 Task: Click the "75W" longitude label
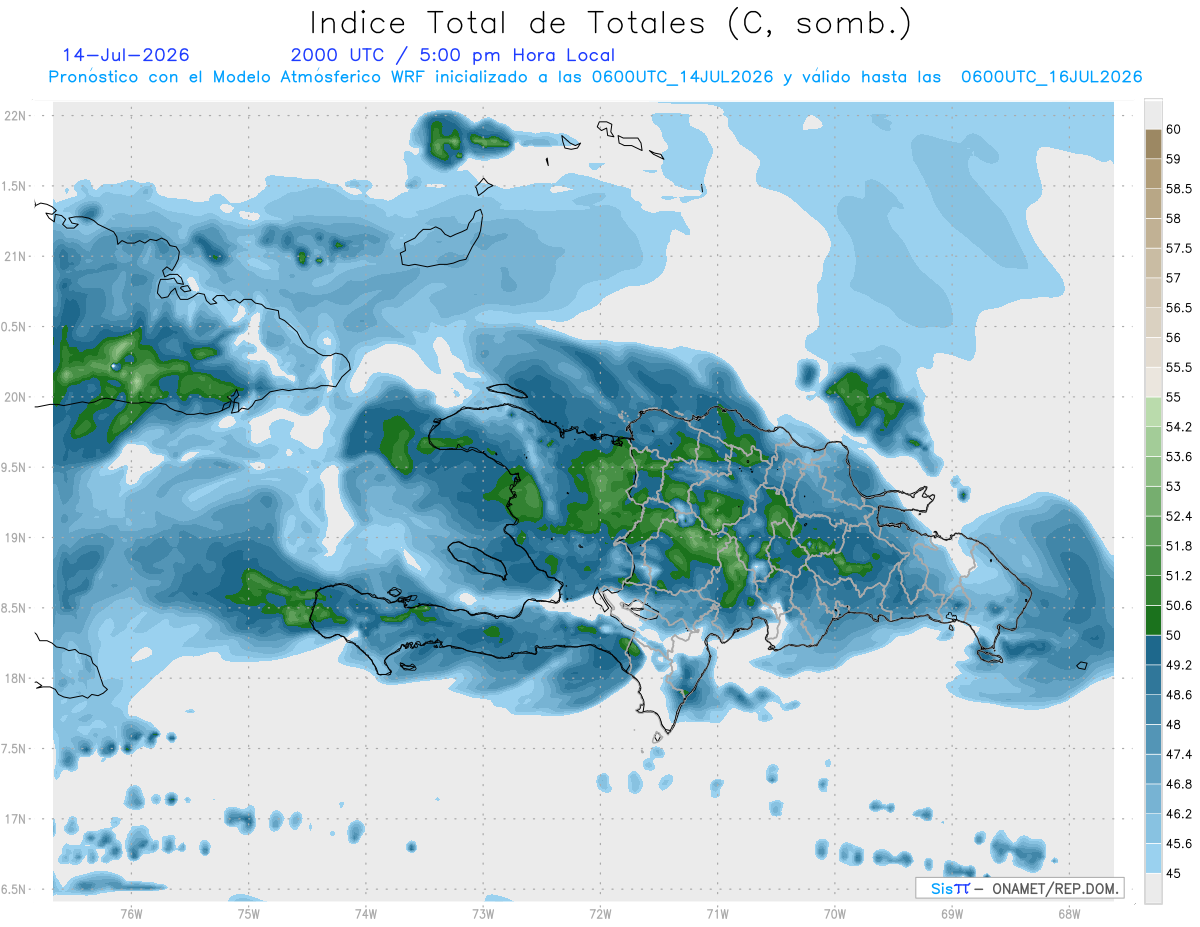coord(248,914)
